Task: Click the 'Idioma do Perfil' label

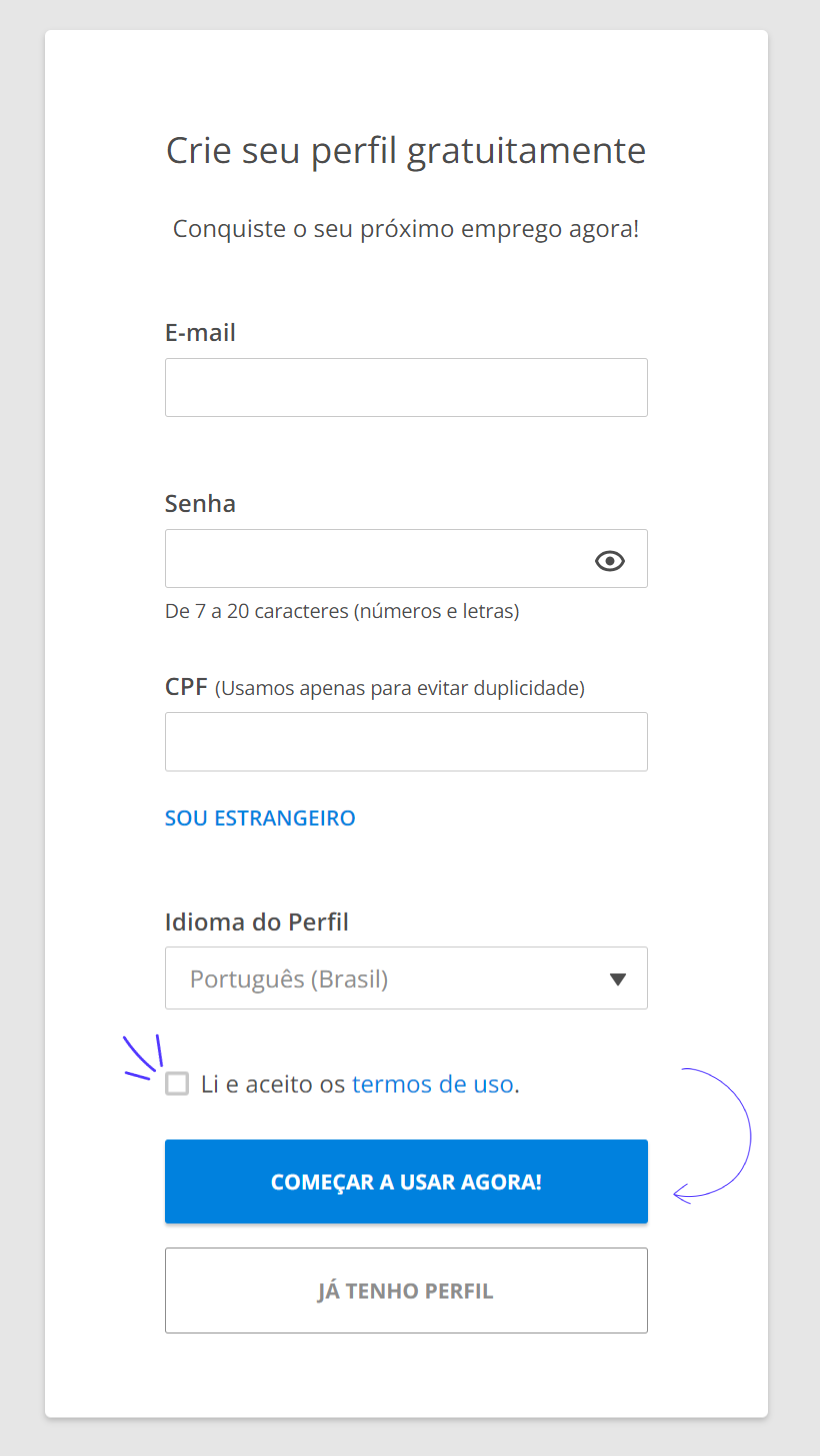Action: [257, 921]
